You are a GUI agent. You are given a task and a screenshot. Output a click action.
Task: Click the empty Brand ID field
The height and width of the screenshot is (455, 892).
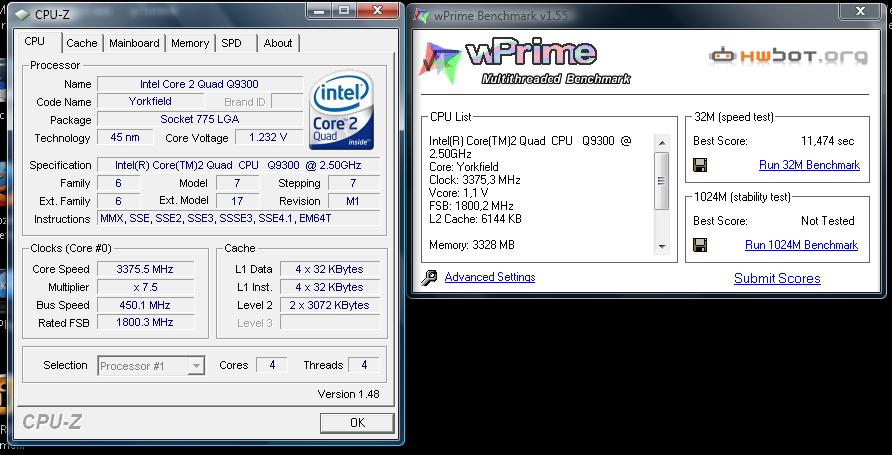point(287,101)
